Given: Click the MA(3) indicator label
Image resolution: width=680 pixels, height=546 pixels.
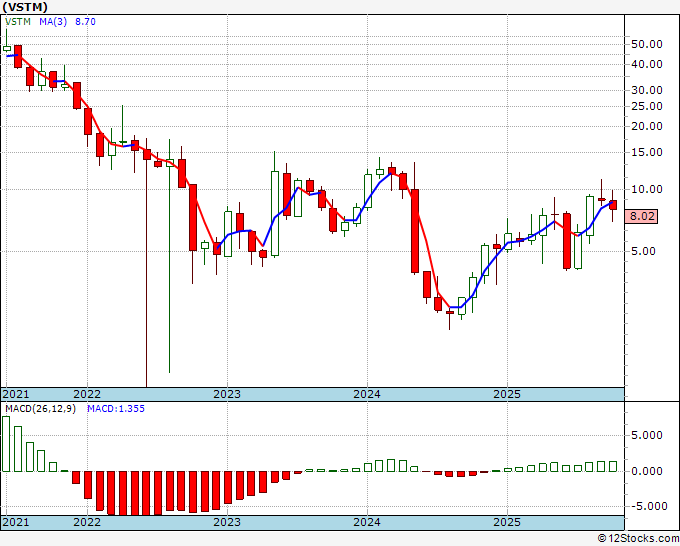Looking at the screenshot, I should [x=53, y=22].
